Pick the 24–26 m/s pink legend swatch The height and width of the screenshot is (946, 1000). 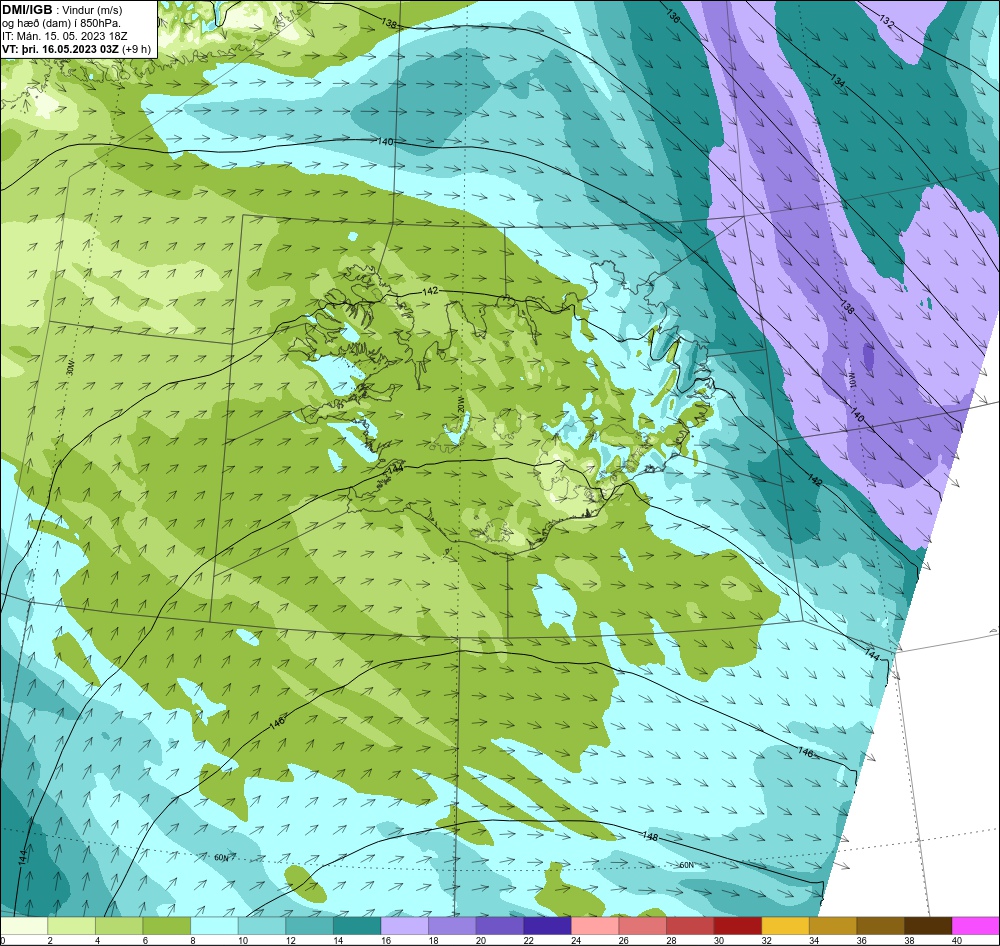tap(595, 926)
